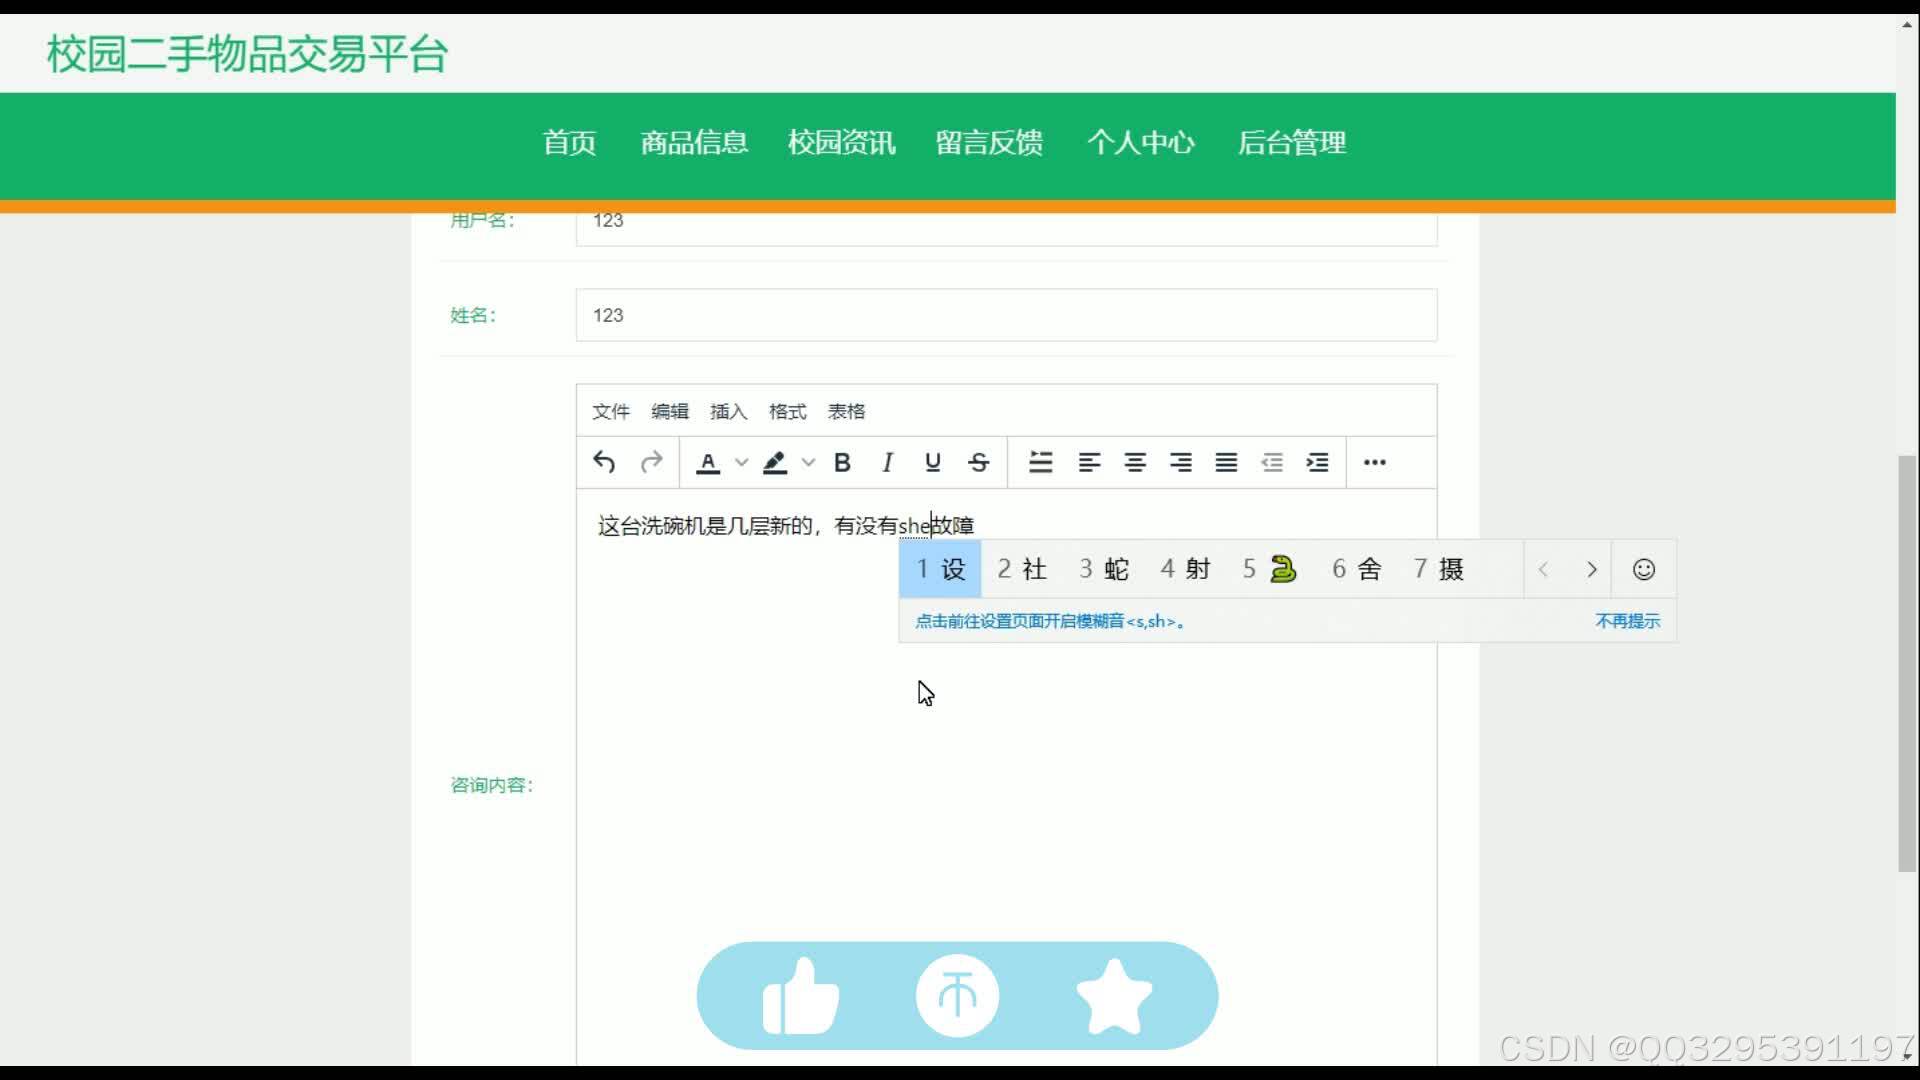
Task: Show more toolbar options (three dots)
Action: [x=1375, y=462]
